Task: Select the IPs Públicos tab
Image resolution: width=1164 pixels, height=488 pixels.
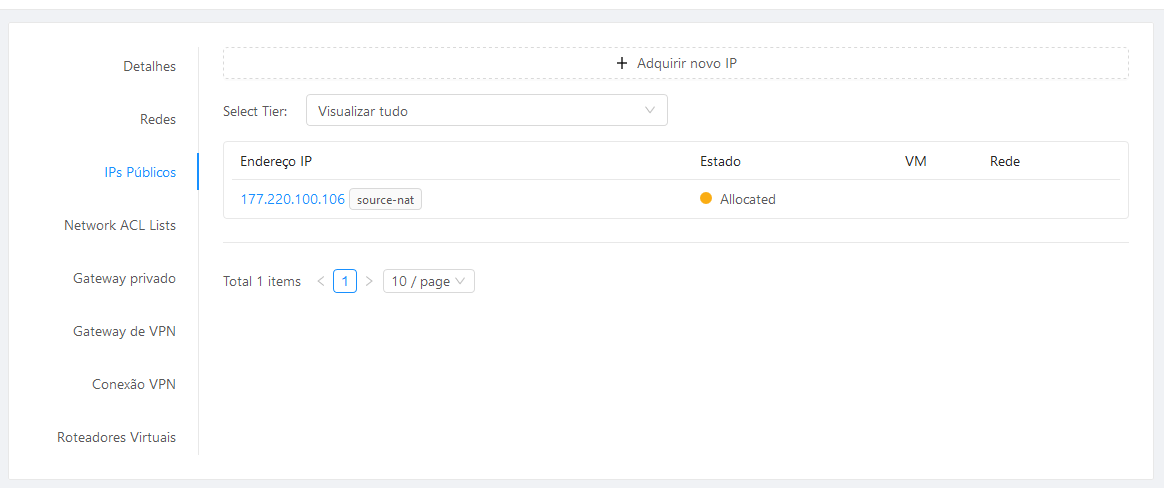Action: click(140, 172)
